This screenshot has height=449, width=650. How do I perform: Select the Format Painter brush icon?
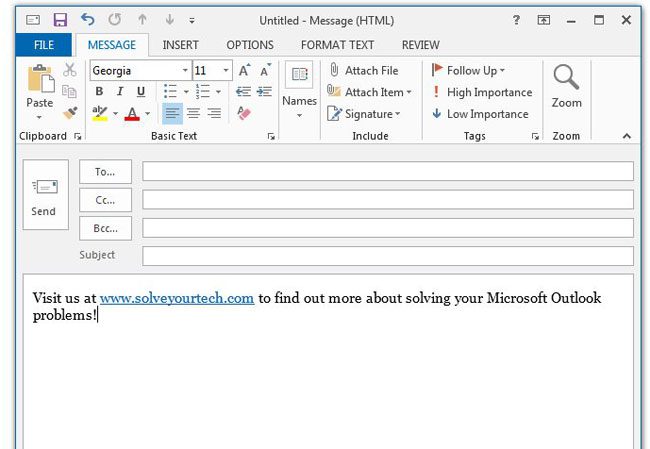click(x=70, y=113)
